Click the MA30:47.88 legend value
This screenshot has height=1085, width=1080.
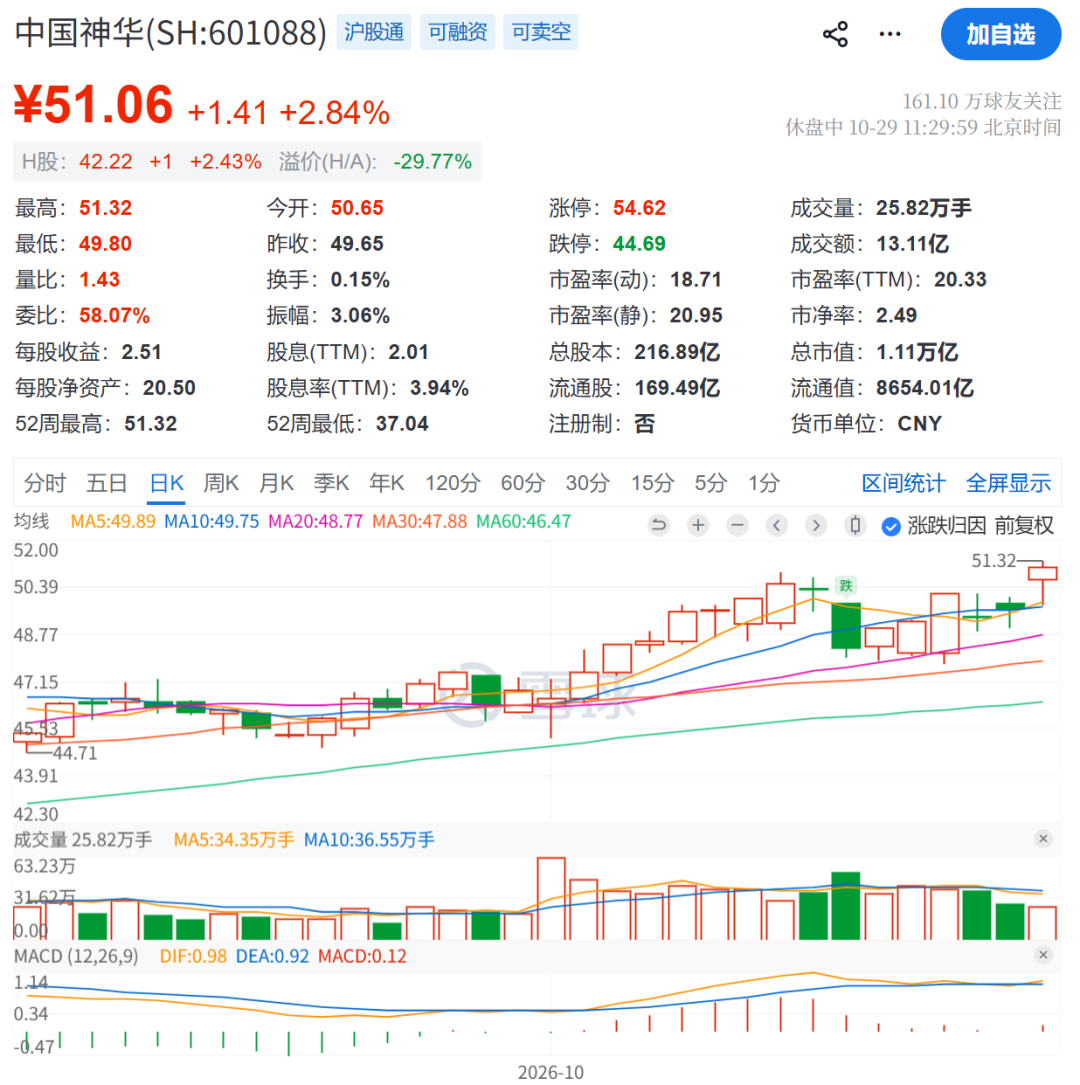point(419,521)
